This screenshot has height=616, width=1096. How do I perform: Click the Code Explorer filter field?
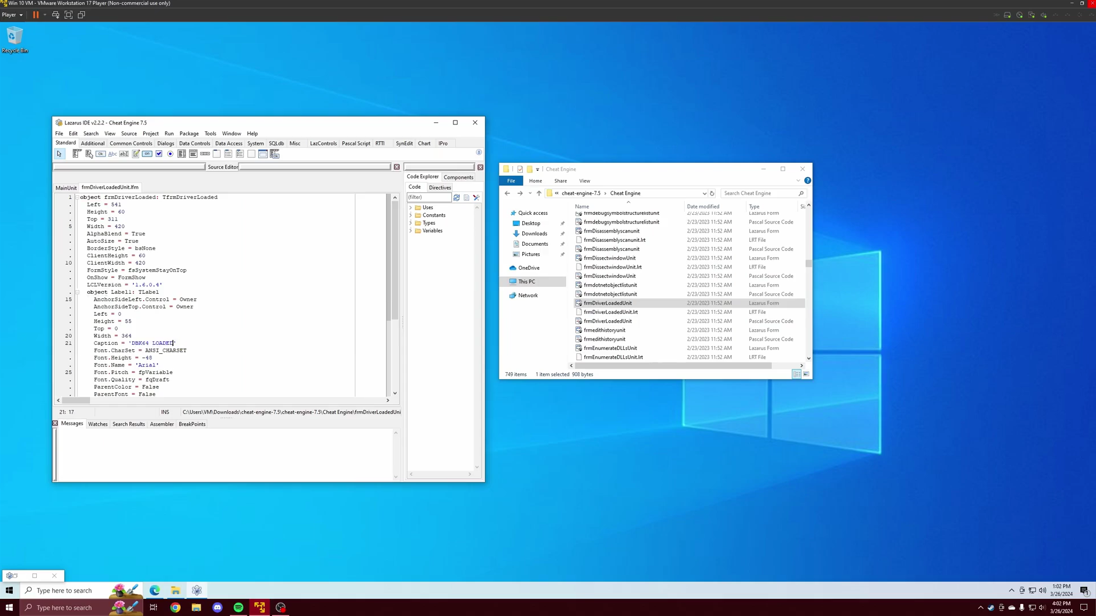pyautogui.click(x=428, y=197)
